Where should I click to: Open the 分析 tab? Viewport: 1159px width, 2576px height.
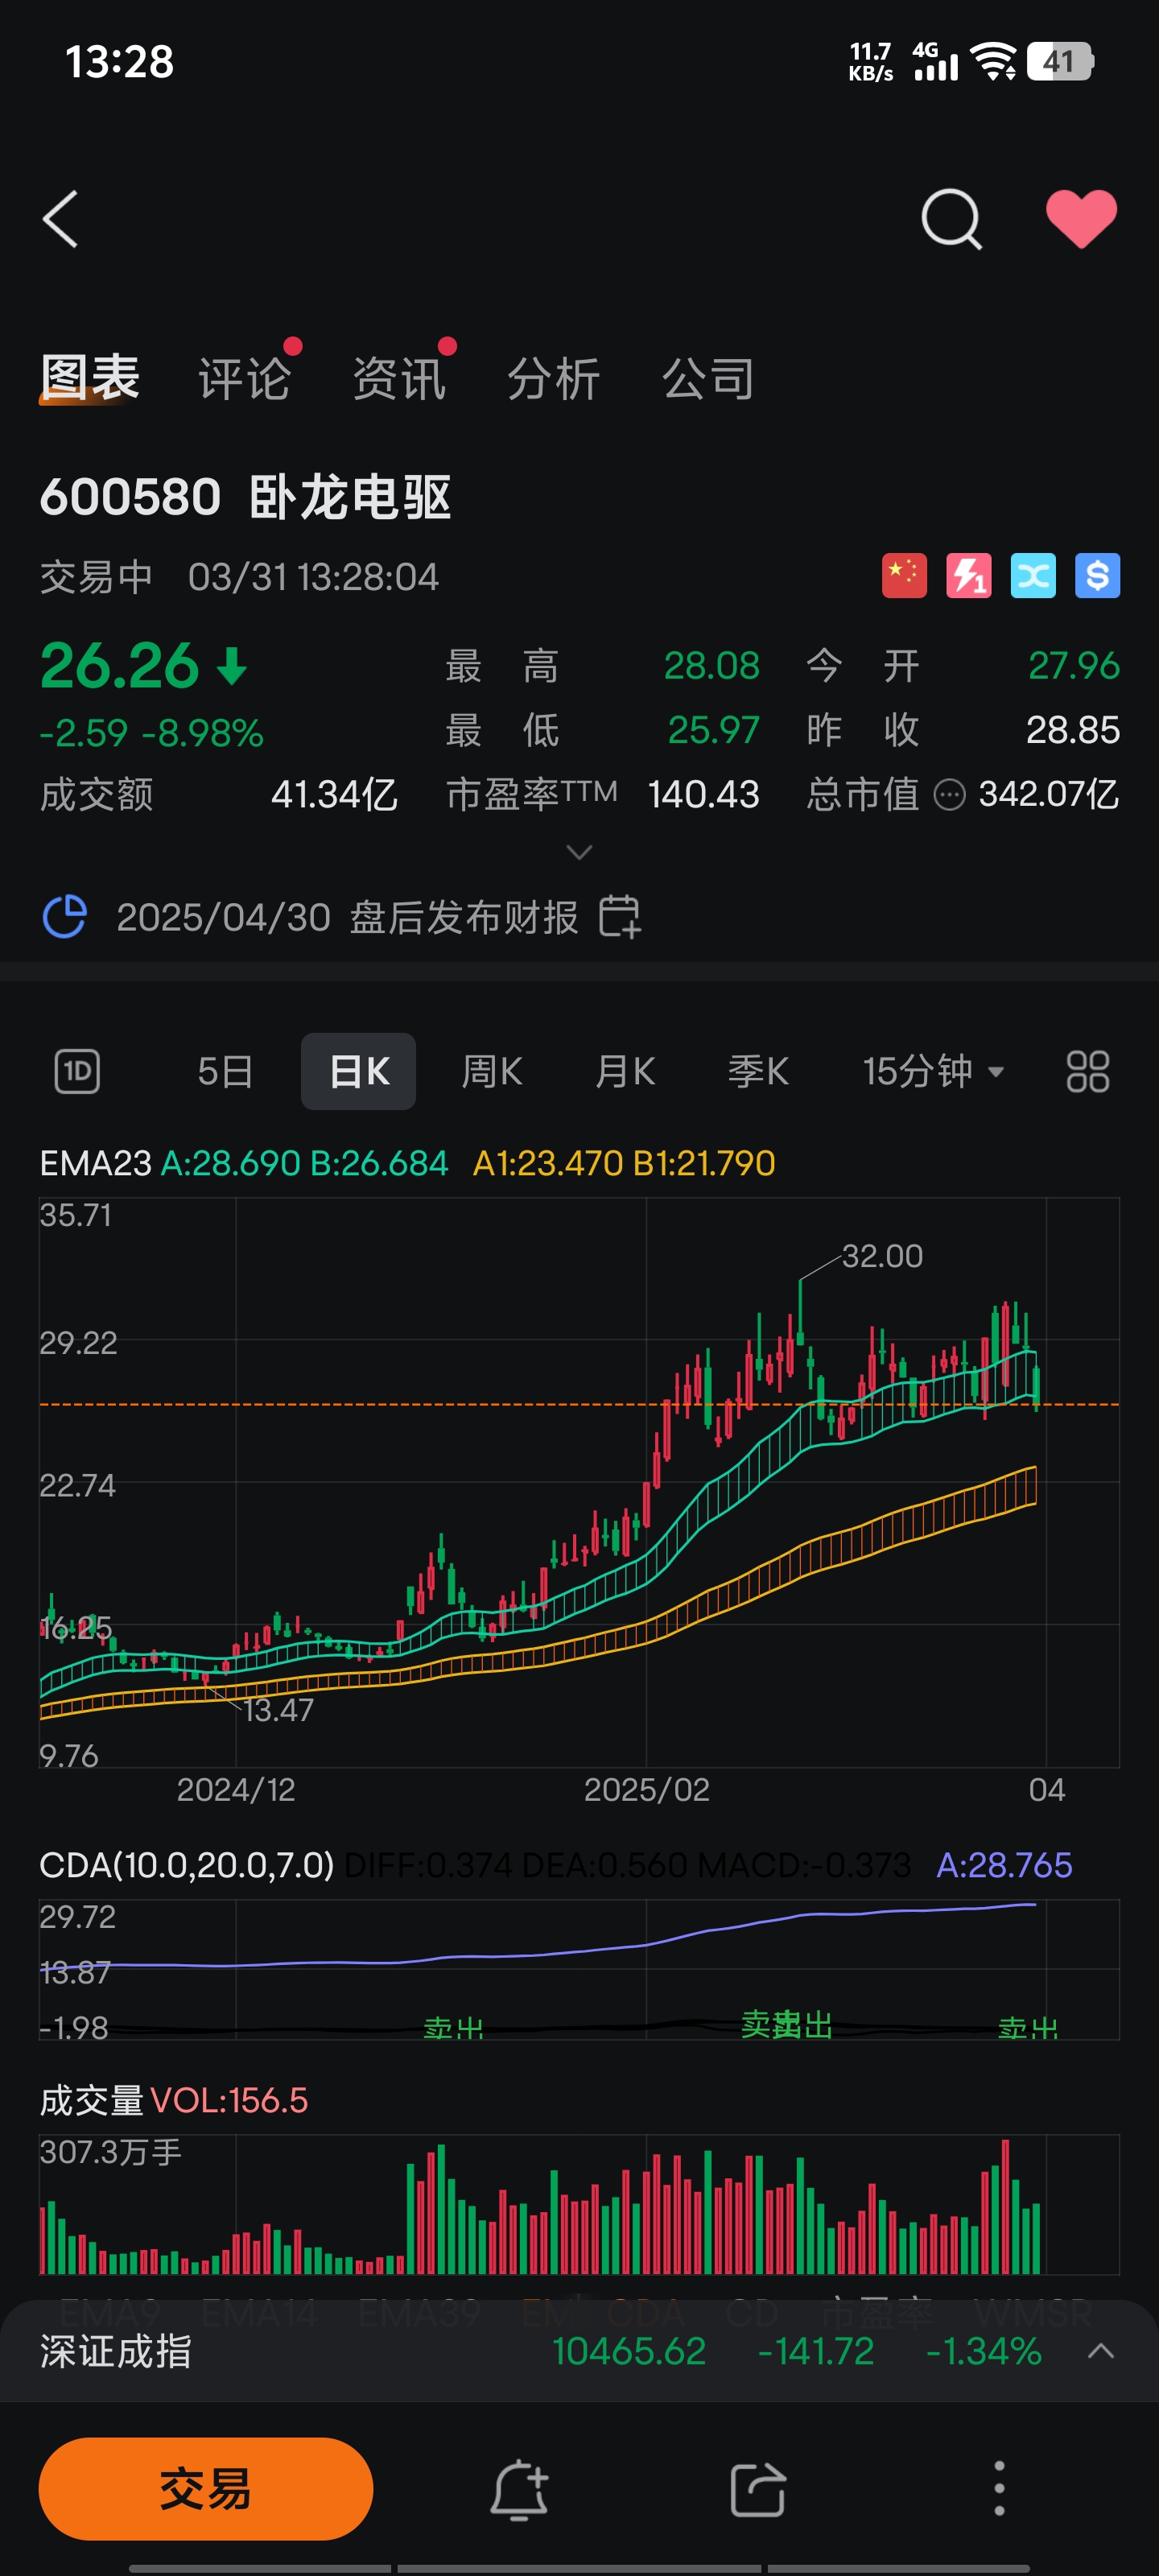553,379
